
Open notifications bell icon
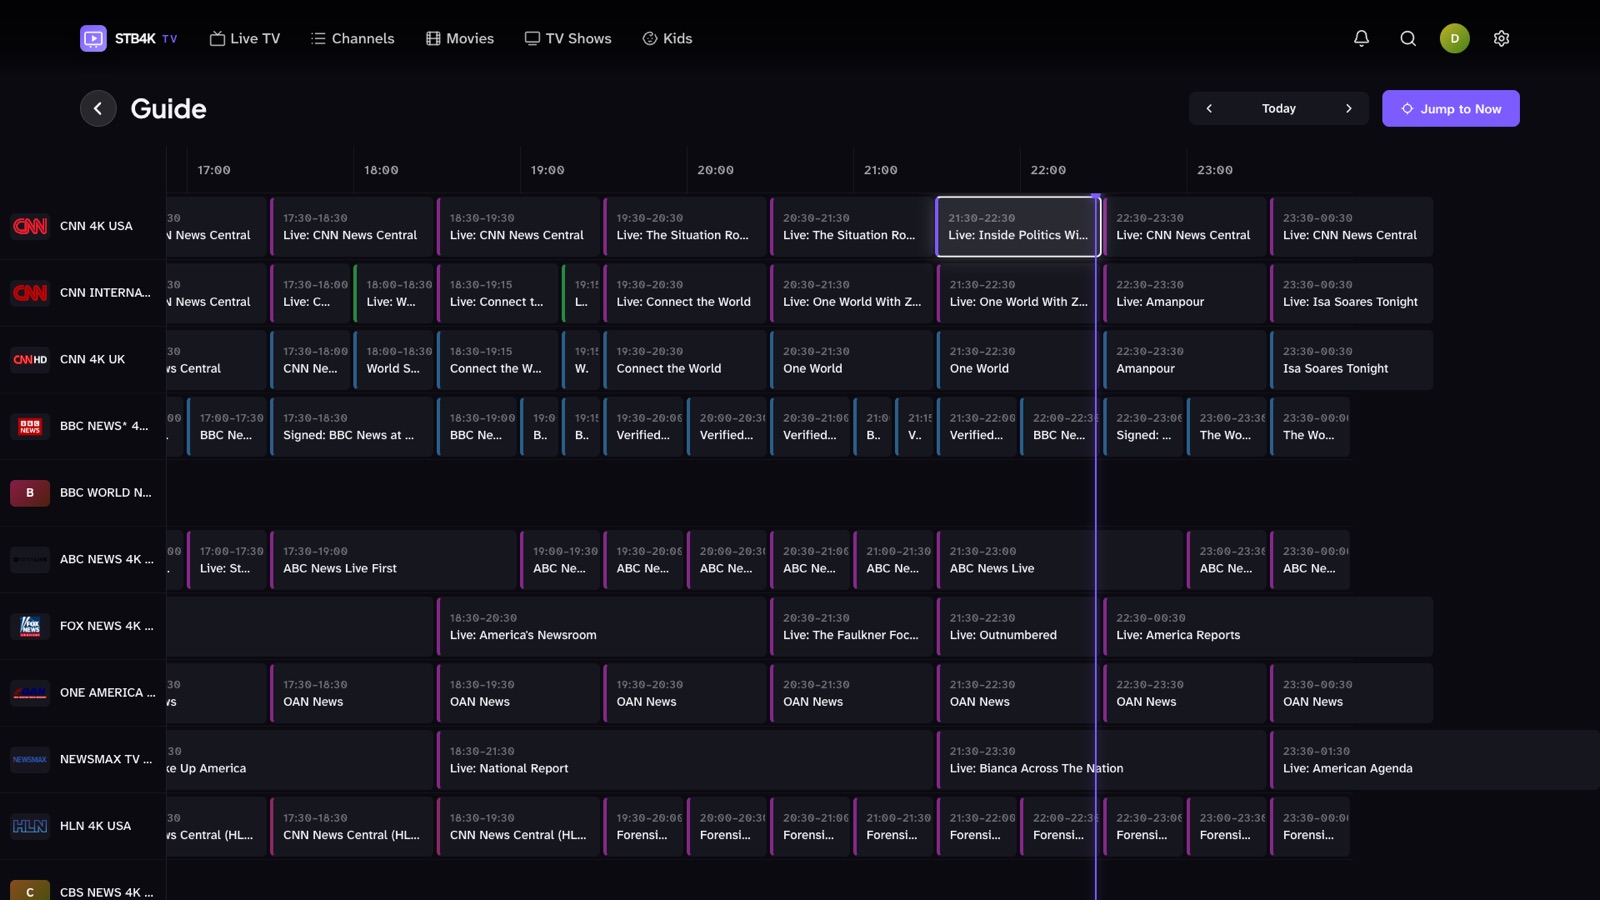pos(1361,39)
